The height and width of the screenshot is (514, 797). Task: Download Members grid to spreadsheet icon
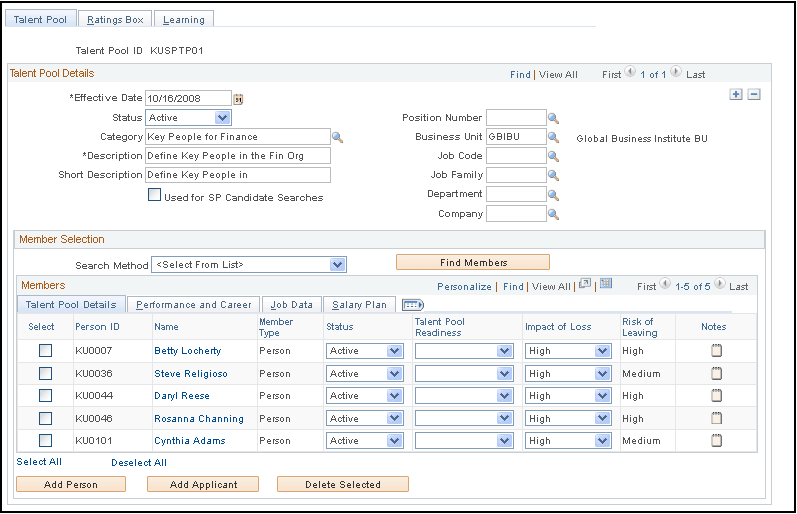[606, 284]
